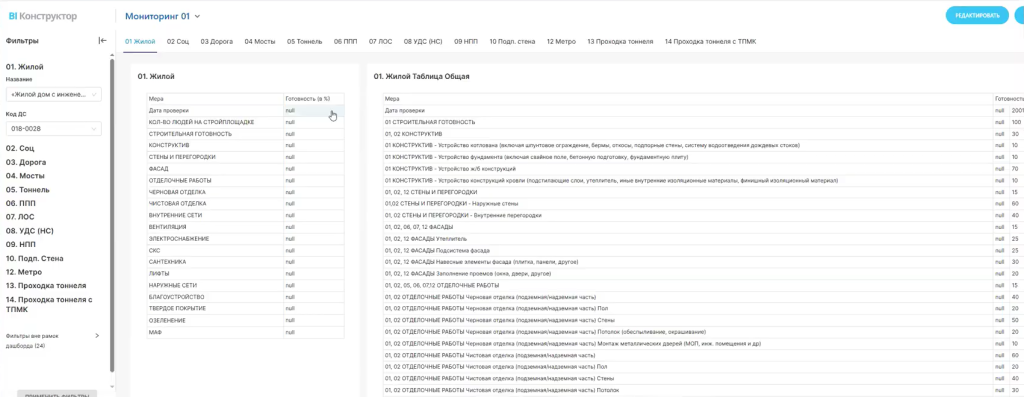Open the Мониторинг 01 dashboard dropdown
Screen dimensions: 1024x397
click(163, 16)
